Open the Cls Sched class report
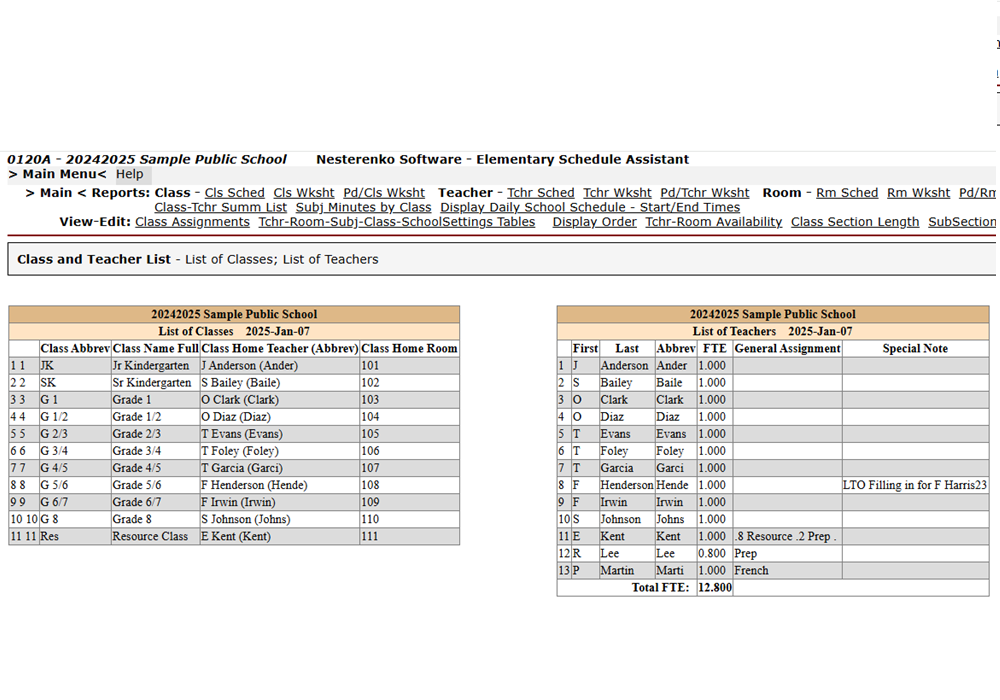 (x=234, y=193)
